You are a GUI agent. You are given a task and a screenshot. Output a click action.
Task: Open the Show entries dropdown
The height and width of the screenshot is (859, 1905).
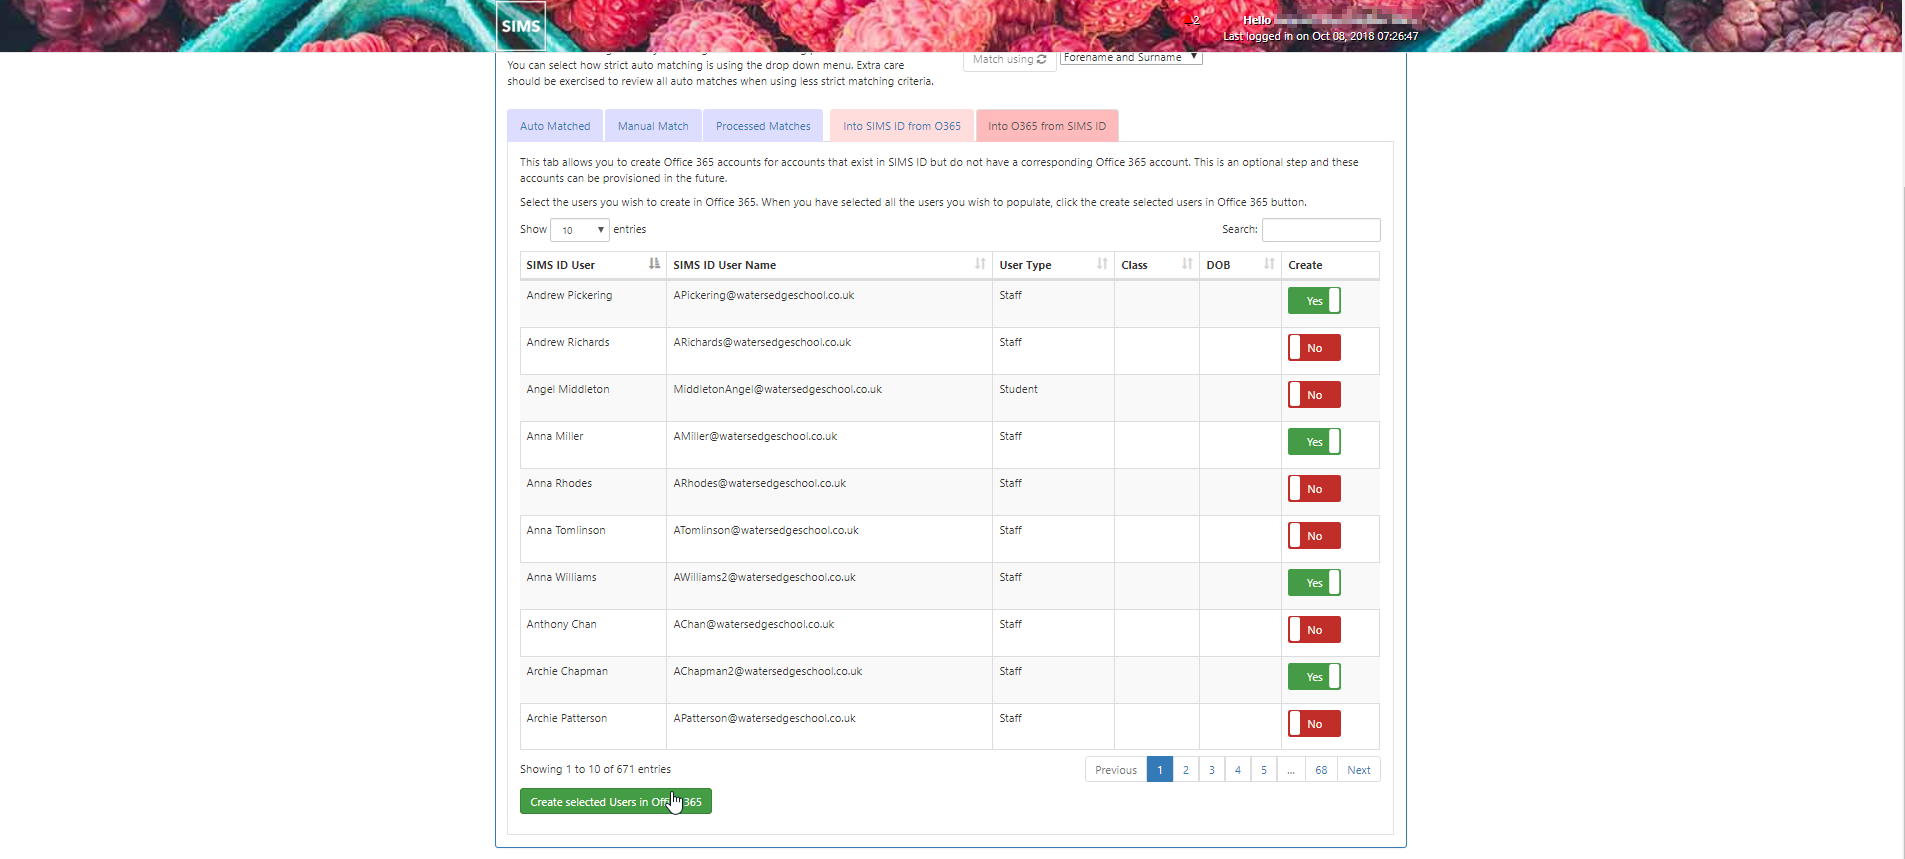pyautogui.click(x=580, y=230)
